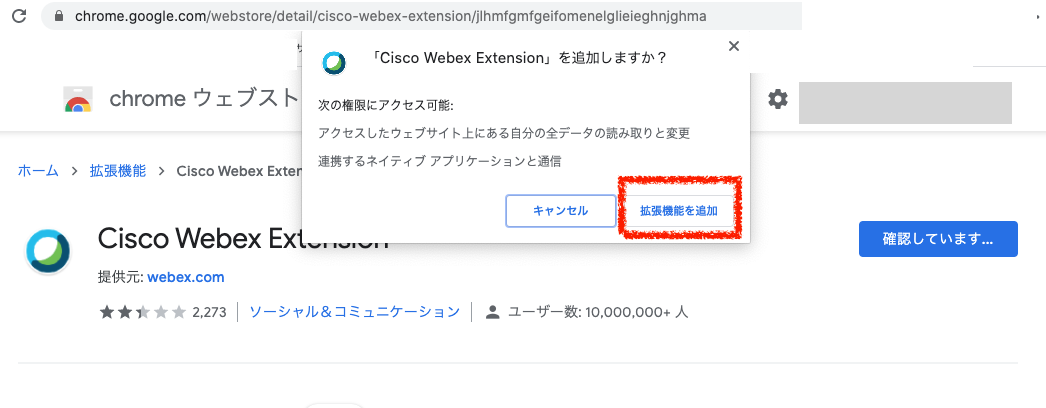
Task: Open the web store settings gear
Action: click(x=777, y=99)
